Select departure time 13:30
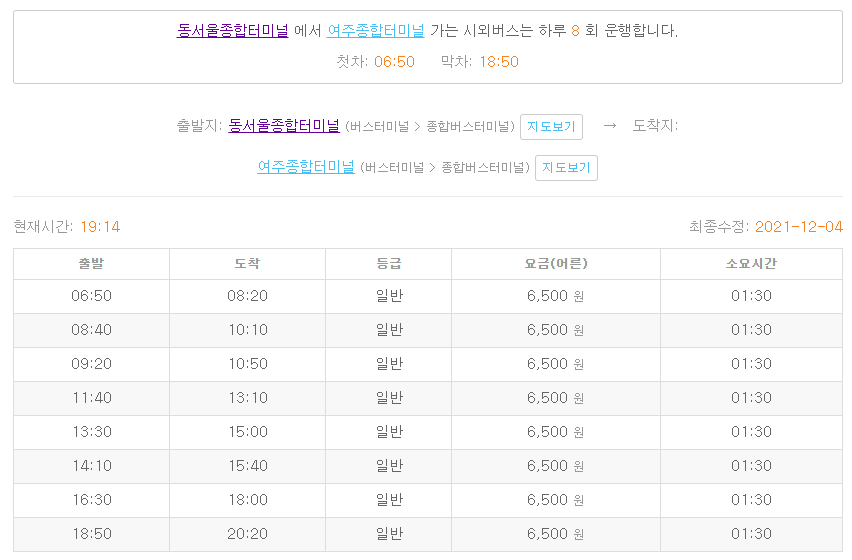Viewport: 852px width, 560px height. (x=92, y=432)
